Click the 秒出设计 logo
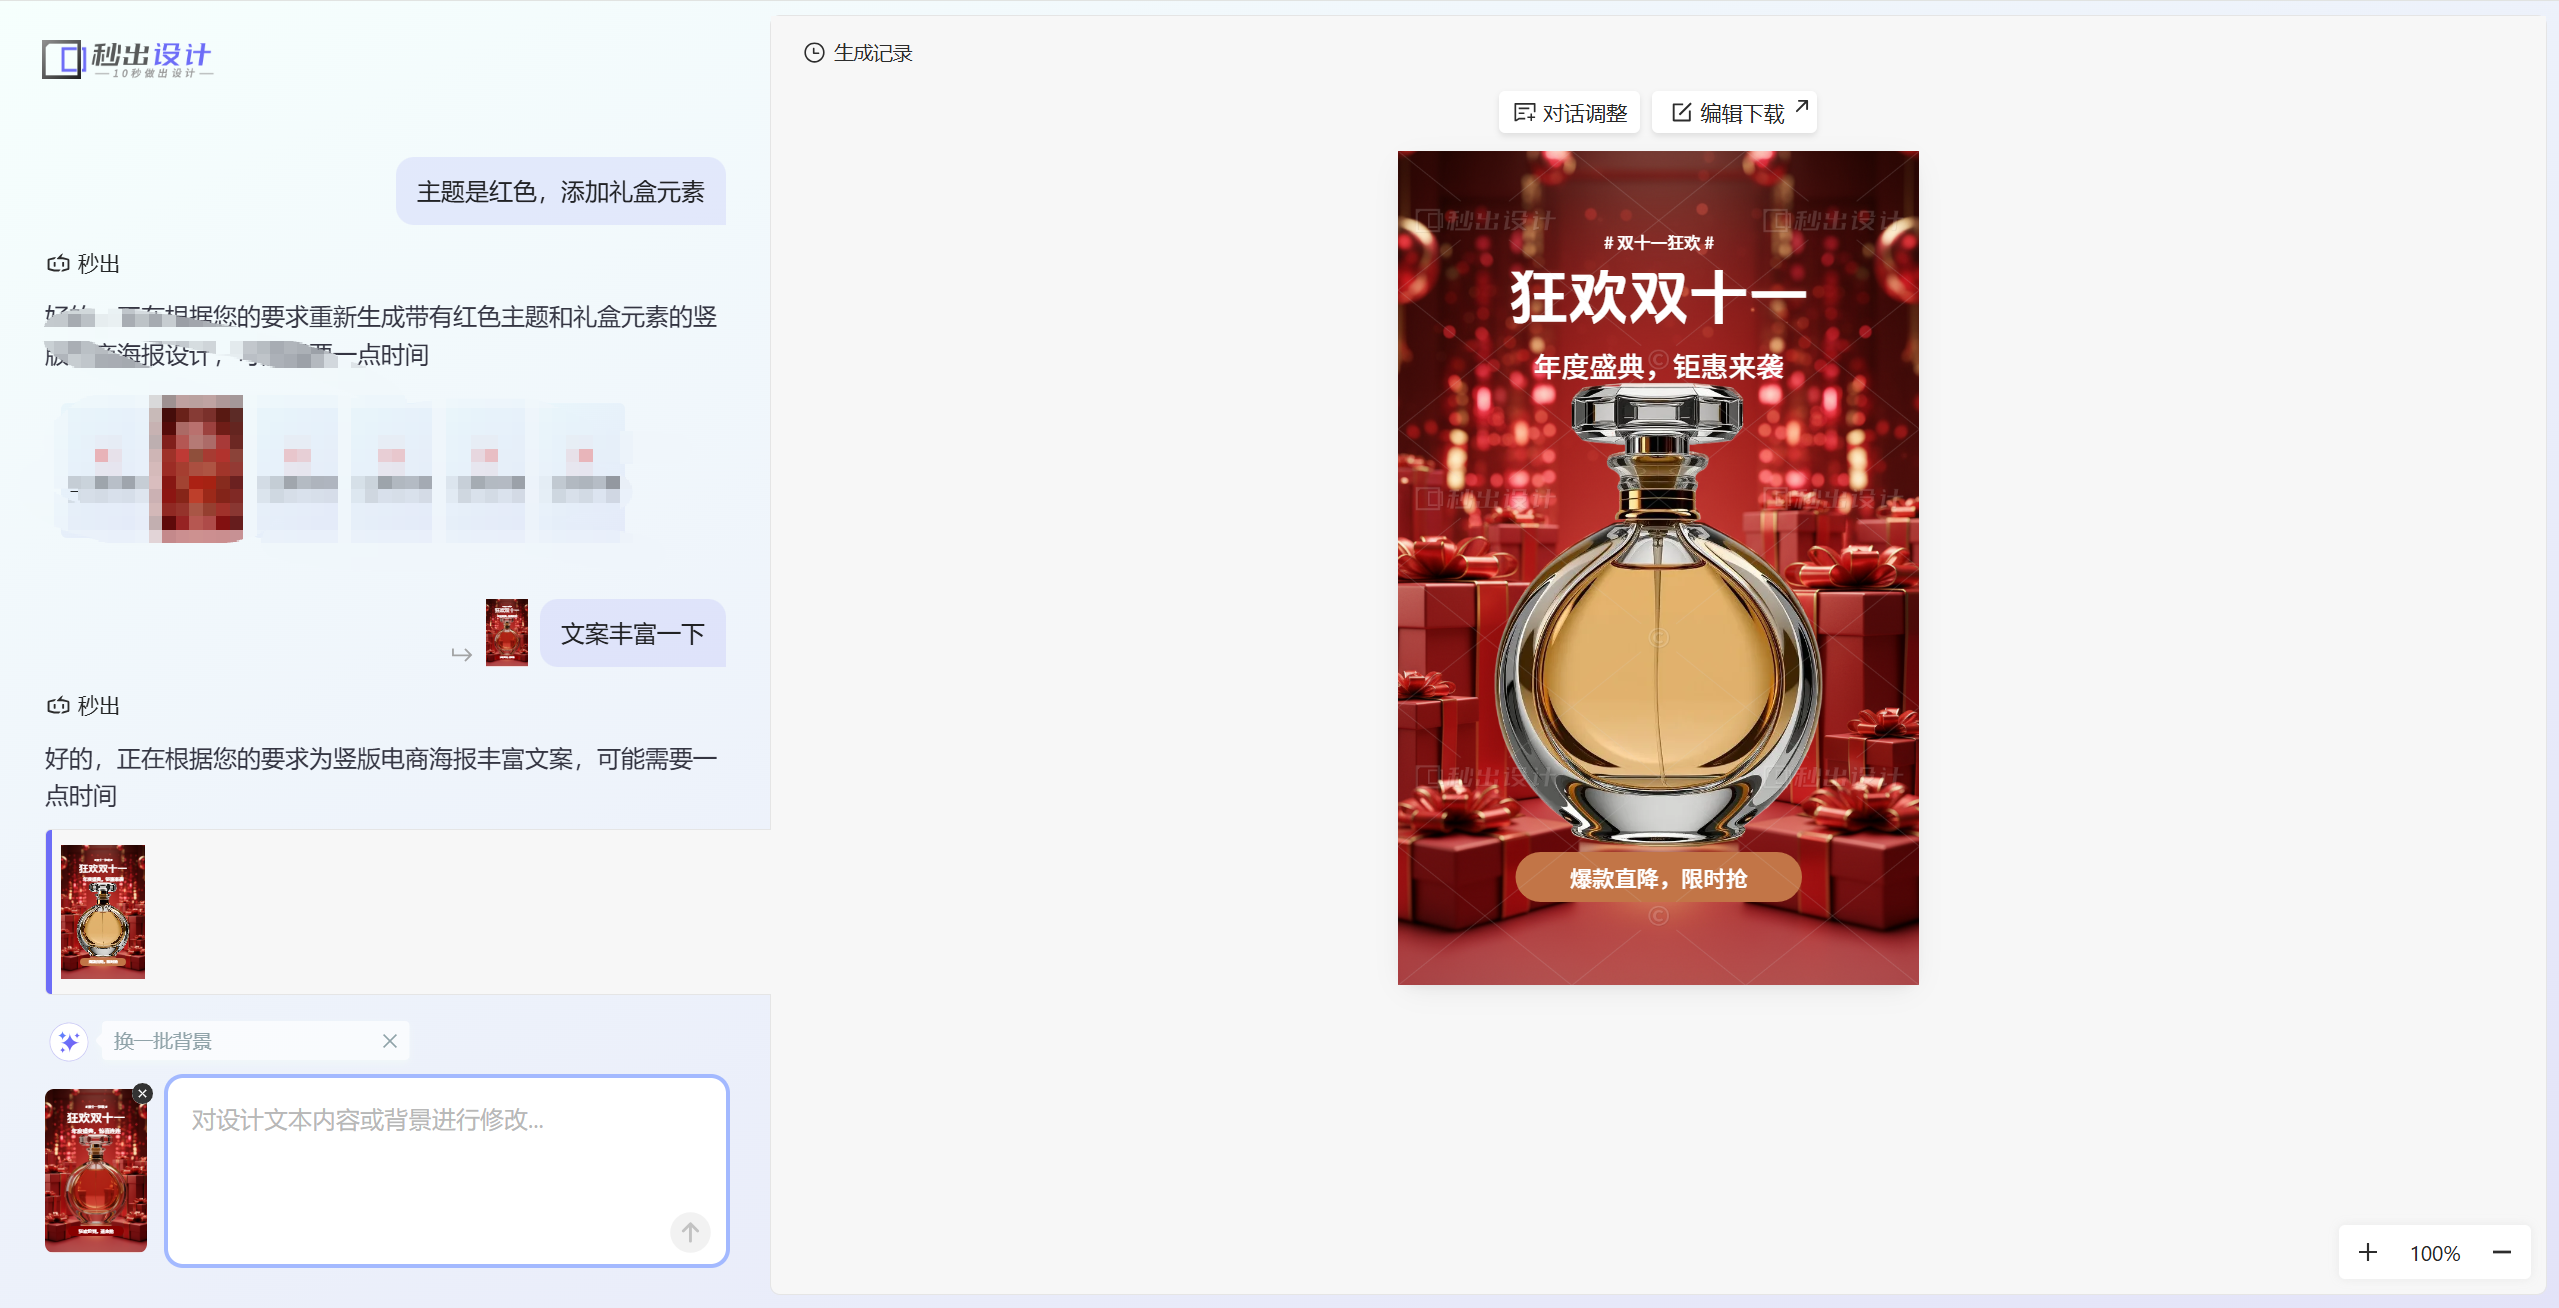 pos(127,59)
